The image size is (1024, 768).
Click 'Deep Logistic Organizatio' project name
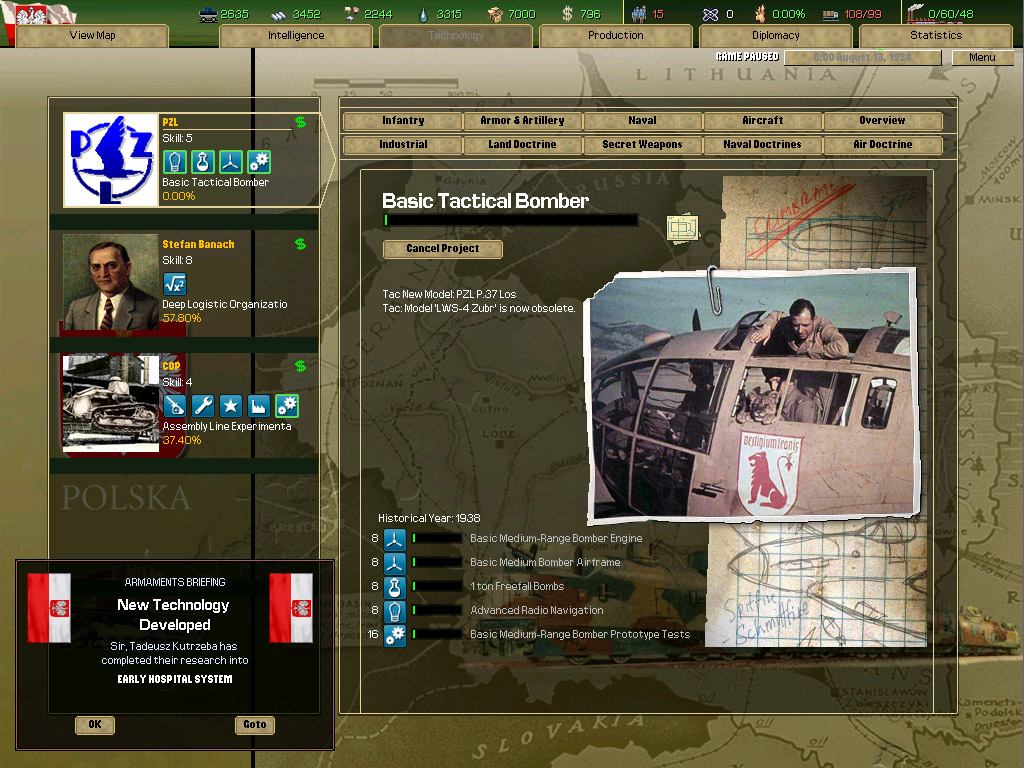click(225, 304)
